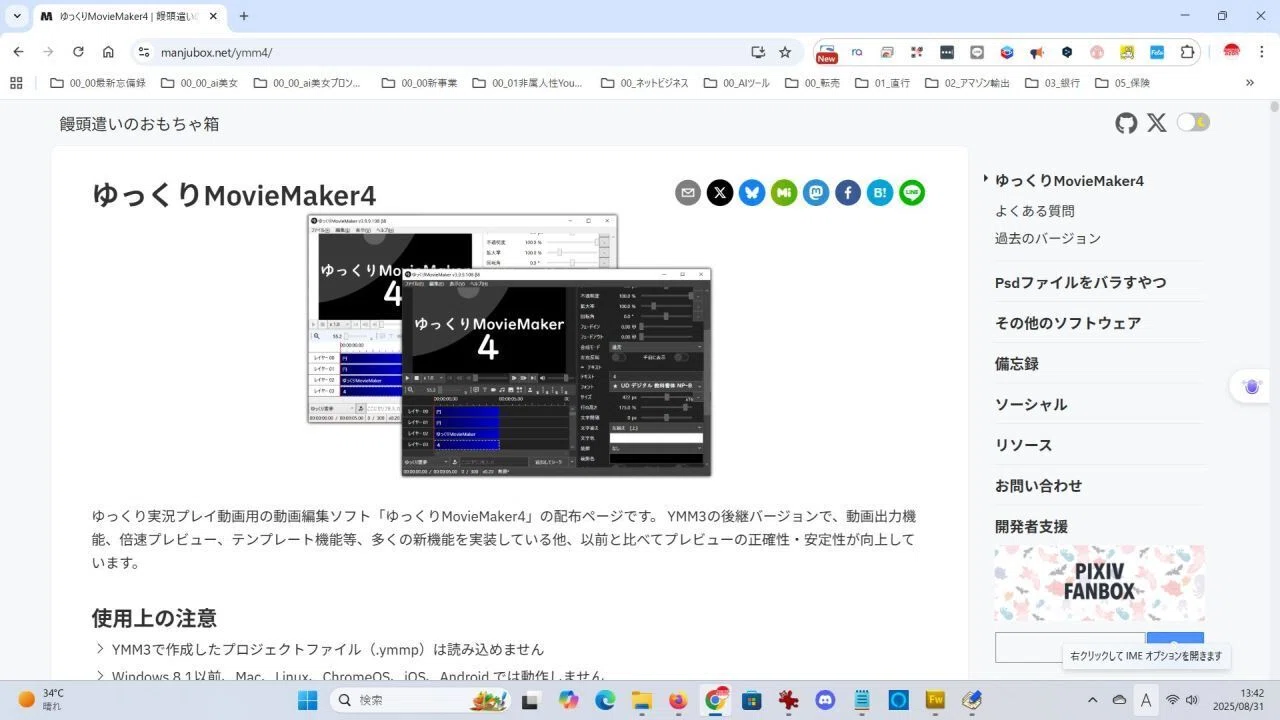Open よくある質問 sidebar link
This screenshot has width=1280, height=720.
click(x=1035, y=211)
